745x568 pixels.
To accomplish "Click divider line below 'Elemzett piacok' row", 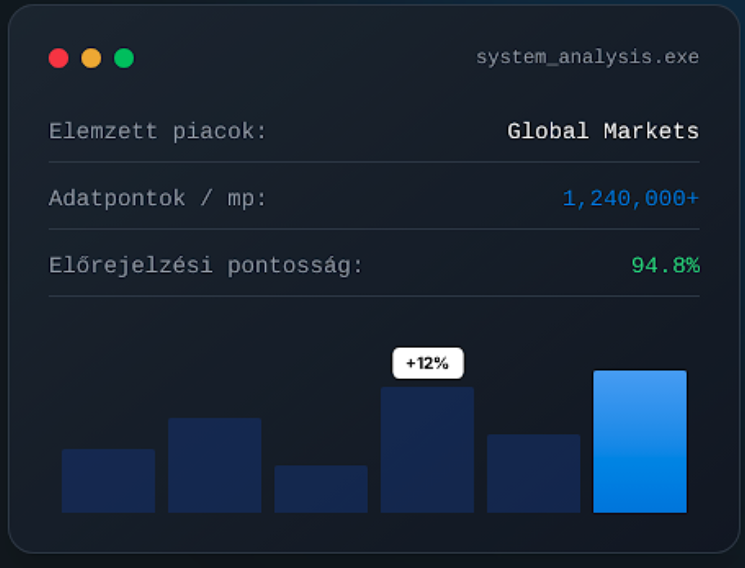I will pos(374,162).
